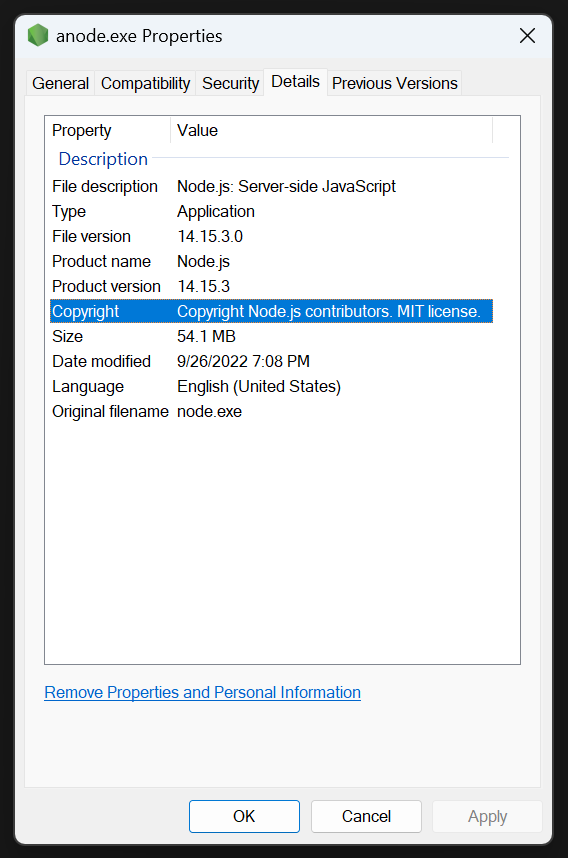568x858 pixels.
Task: Go to the Security tab
Action: (x=230, y=83)
